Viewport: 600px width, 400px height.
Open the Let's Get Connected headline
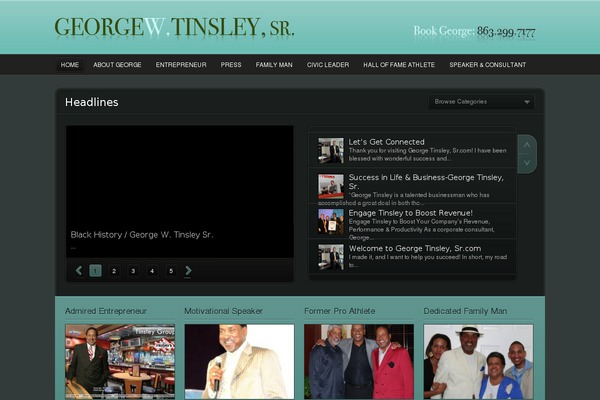[386, 142]
